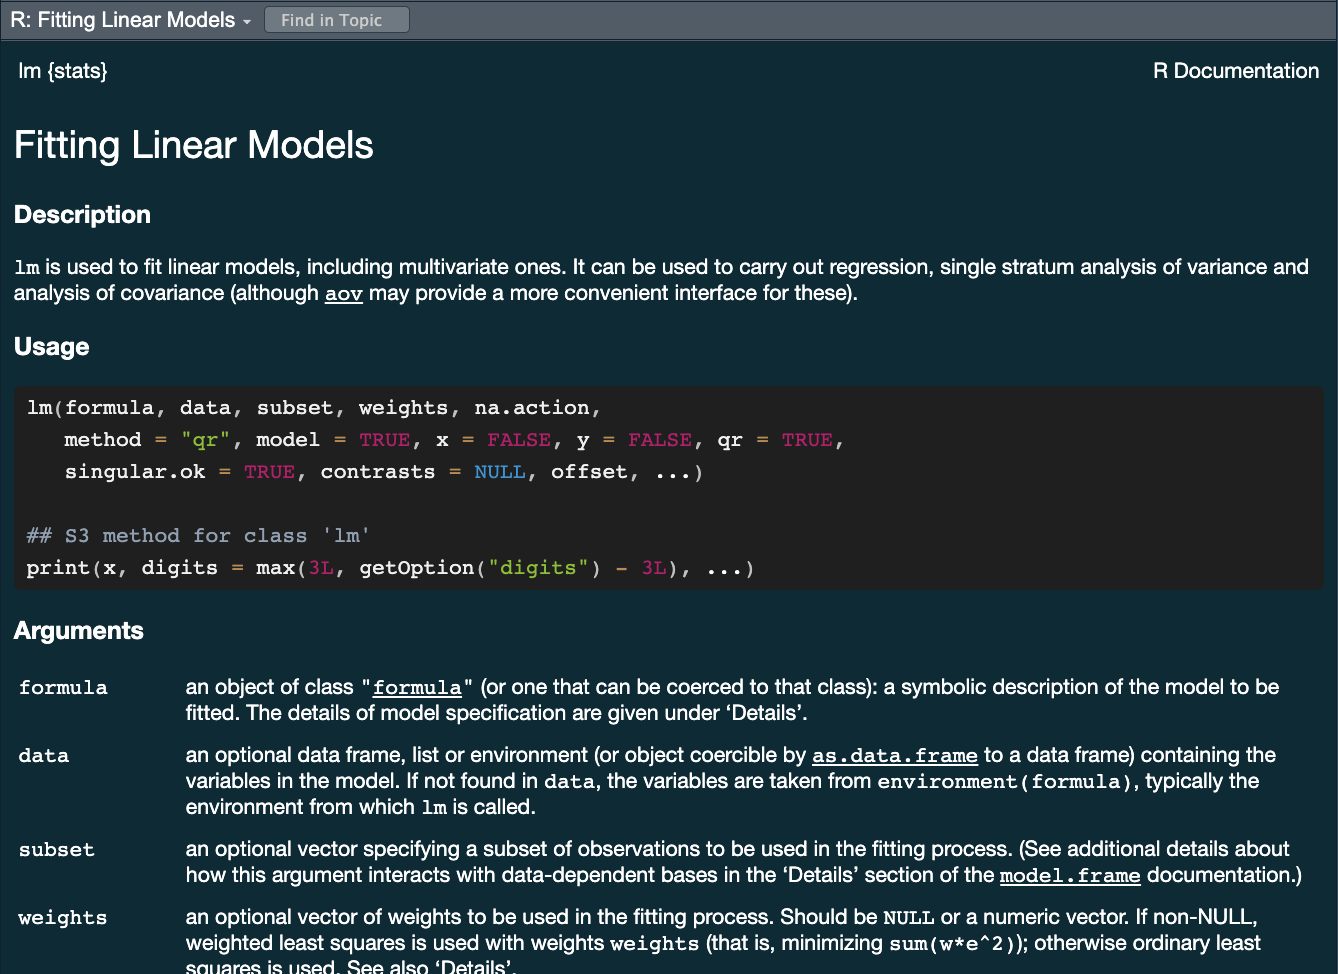Image resolution: width=1338 pixels, height=974 pixels.
Task: Click the Usage section heading
Action: 51,347
